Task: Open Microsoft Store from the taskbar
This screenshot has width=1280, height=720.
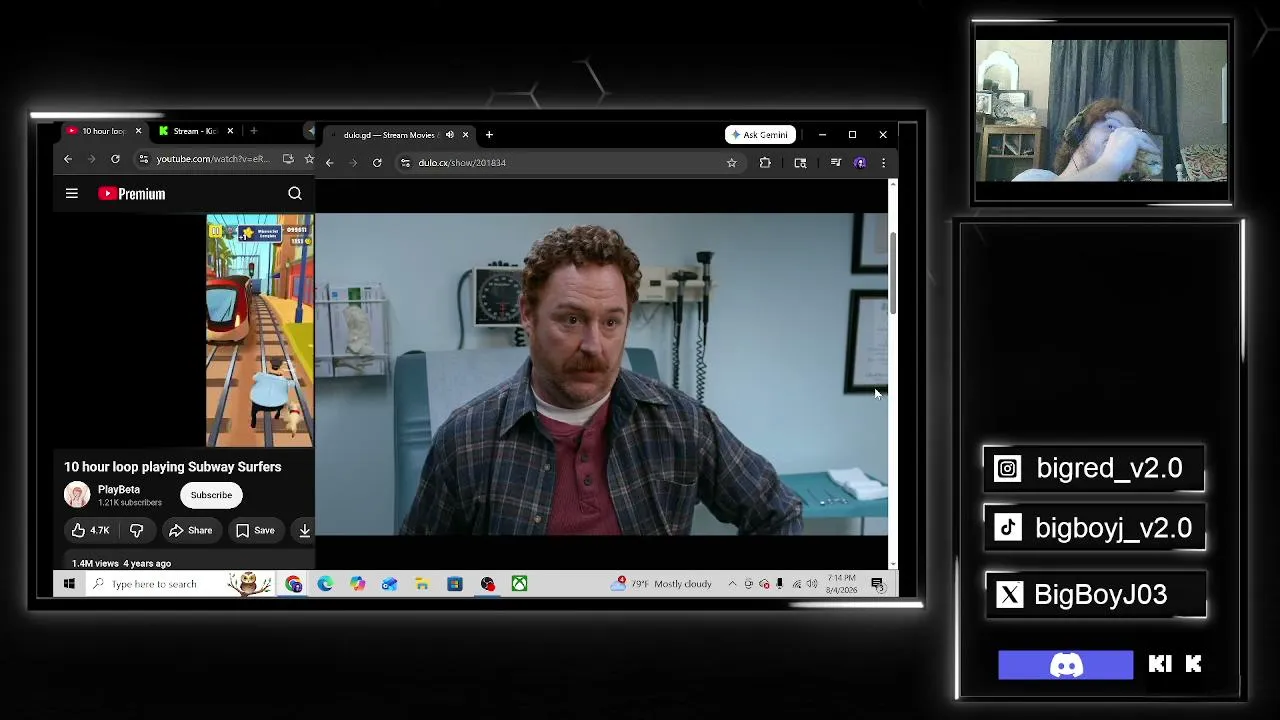Action: [x=454, y=584]
